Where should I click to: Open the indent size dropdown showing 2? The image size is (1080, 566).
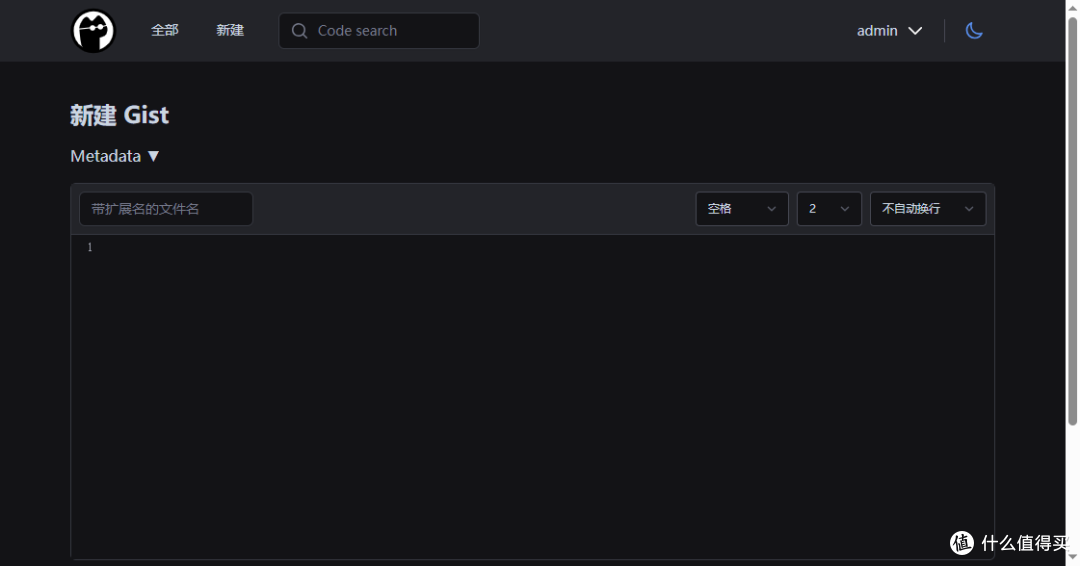click(829, 209)
